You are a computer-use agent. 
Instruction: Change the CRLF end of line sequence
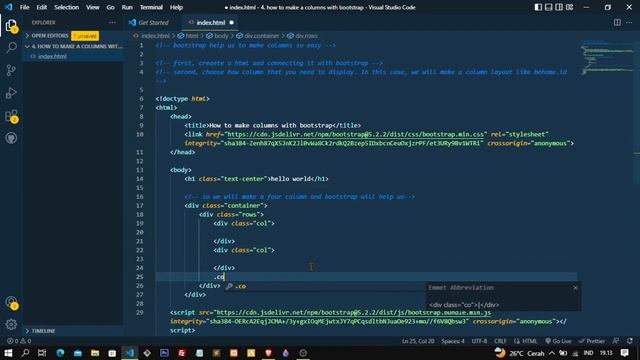tap(500, 341)
